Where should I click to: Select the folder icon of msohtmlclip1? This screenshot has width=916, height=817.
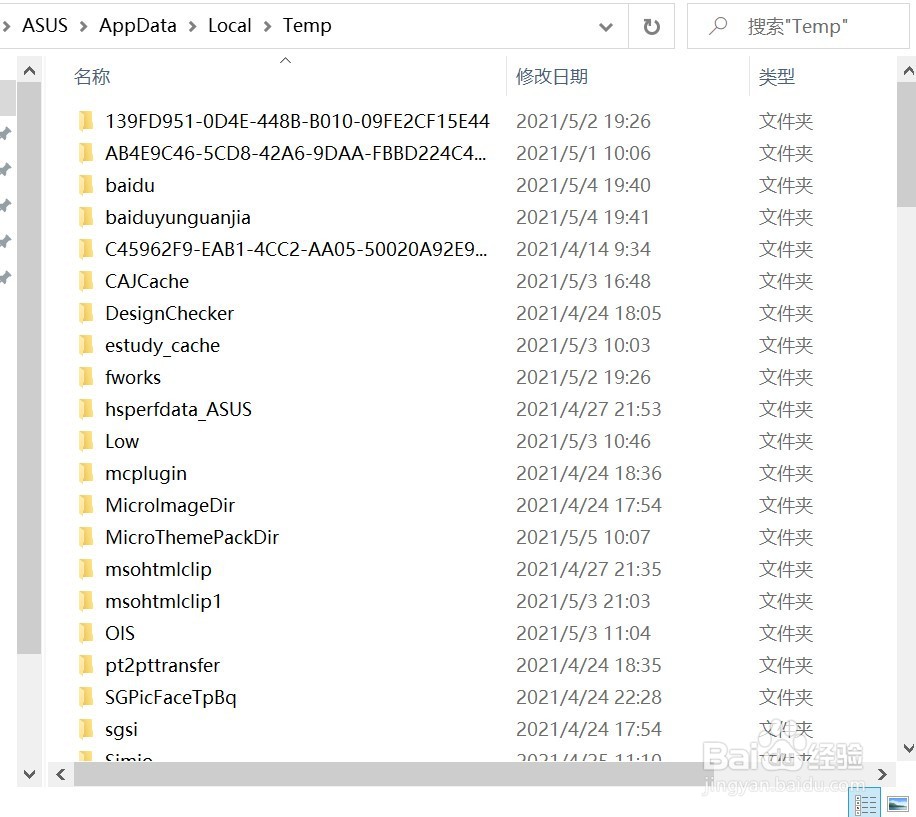86,601
